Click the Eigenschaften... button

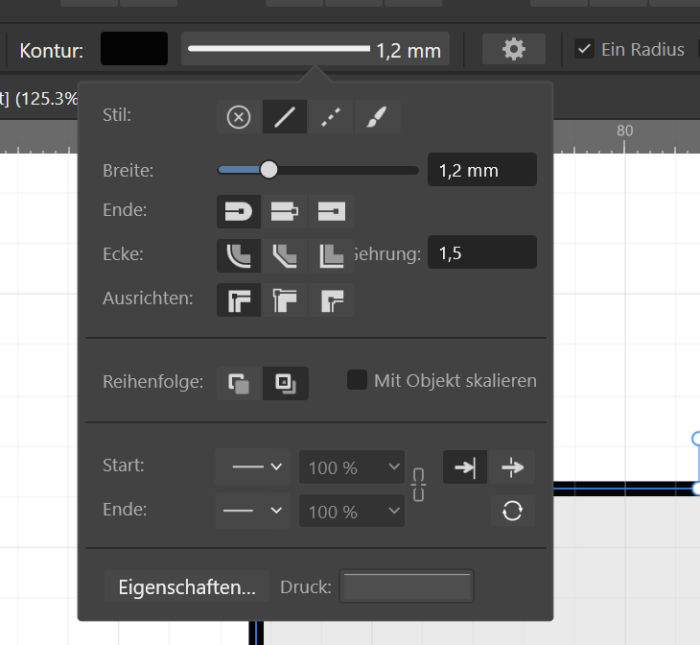click(x=187, y=587)
